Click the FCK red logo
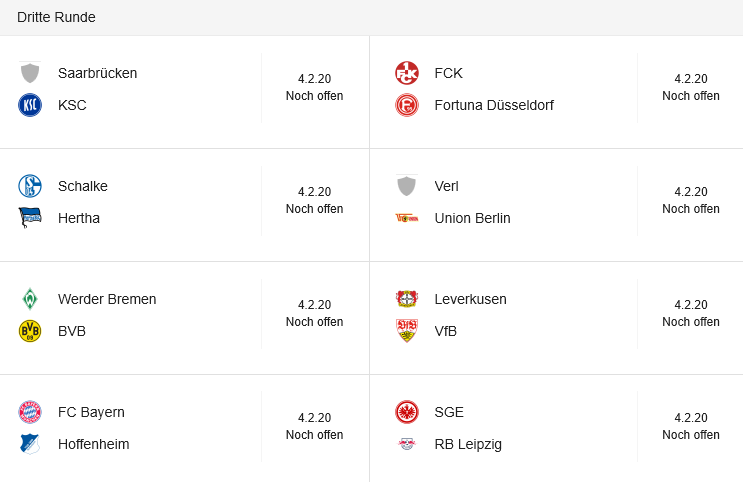The height and width of the screenshot is (482, 743). coord(407,73)
